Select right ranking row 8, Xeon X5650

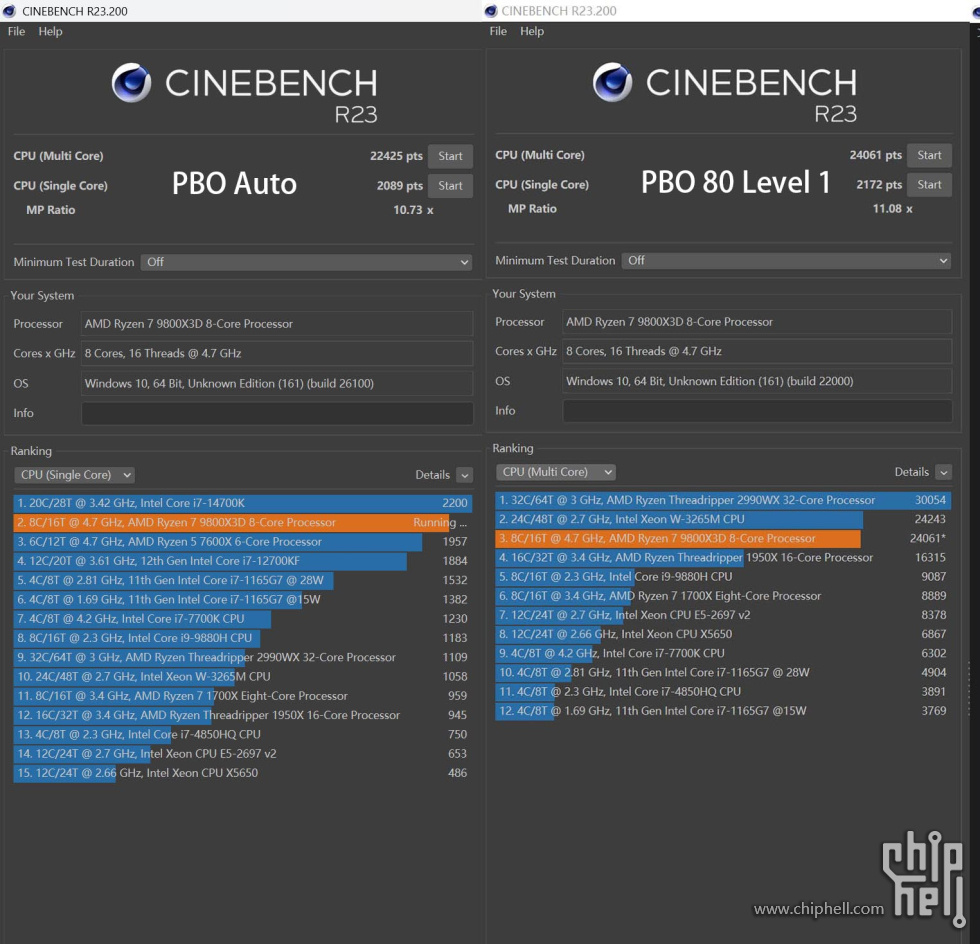[x=723, y=635]
